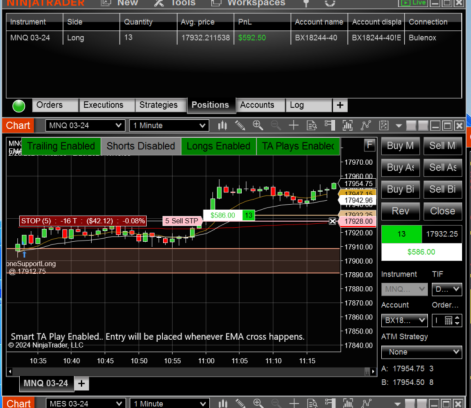Switch to the Log tab
This screenshot has height=408, width=471.
tap(309, 105)
